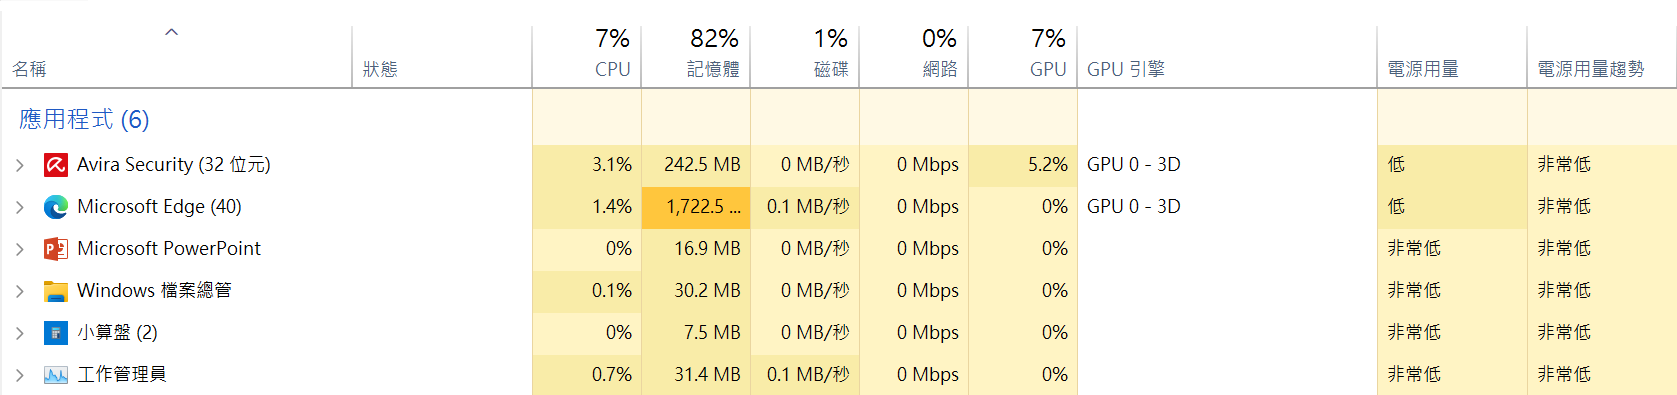1677x395 pixels.
Task: Click the Windows 檔案總管 folder icon
Action: (x=56, y=291)
